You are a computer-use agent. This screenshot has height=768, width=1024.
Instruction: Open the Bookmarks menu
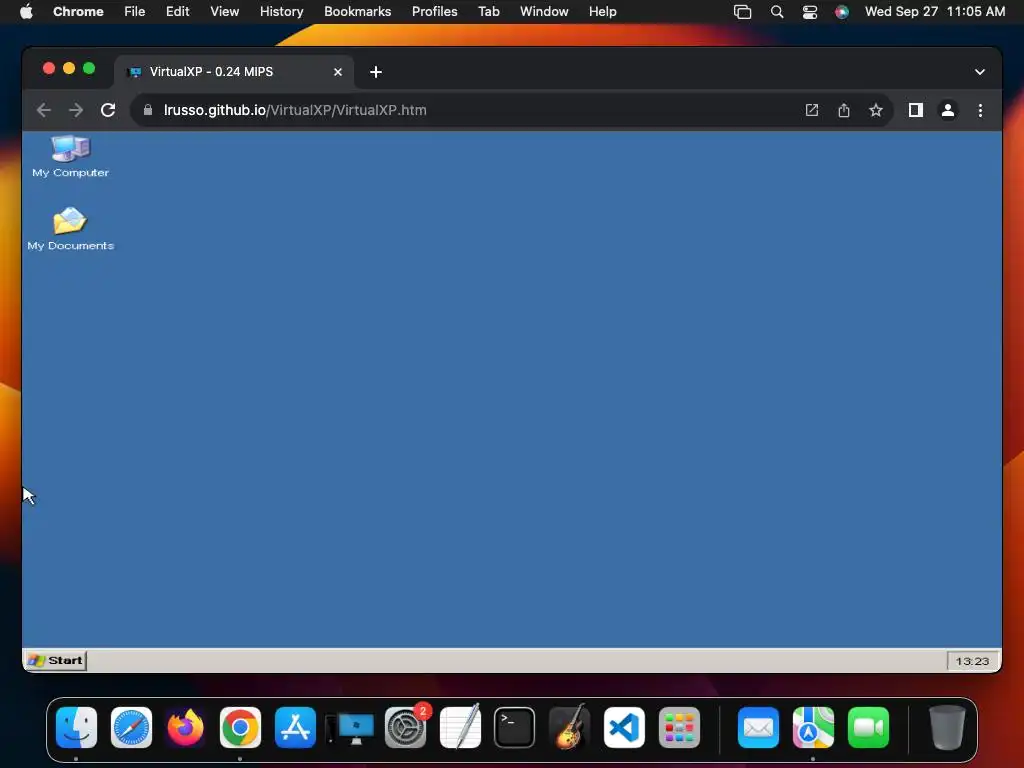pos(358,12)
